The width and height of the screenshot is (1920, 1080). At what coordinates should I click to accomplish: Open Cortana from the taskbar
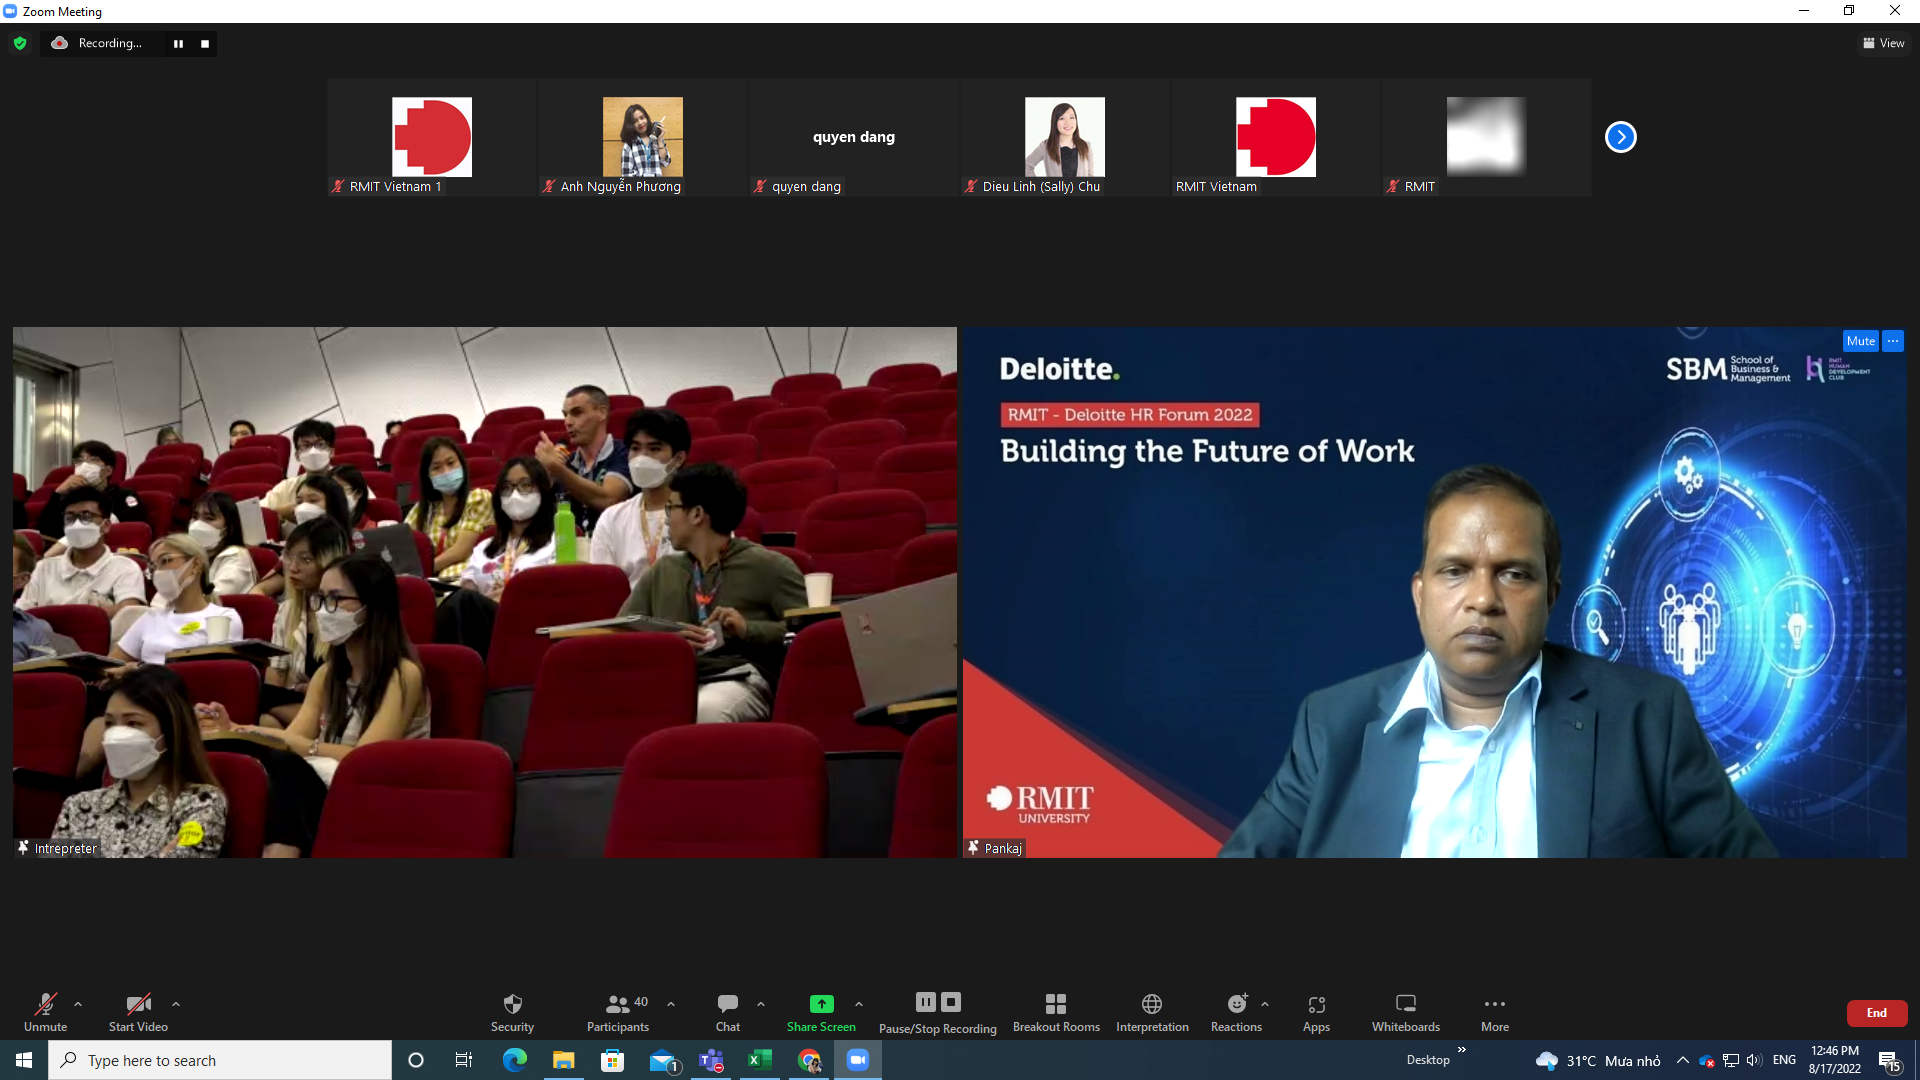click(416, 1060)
